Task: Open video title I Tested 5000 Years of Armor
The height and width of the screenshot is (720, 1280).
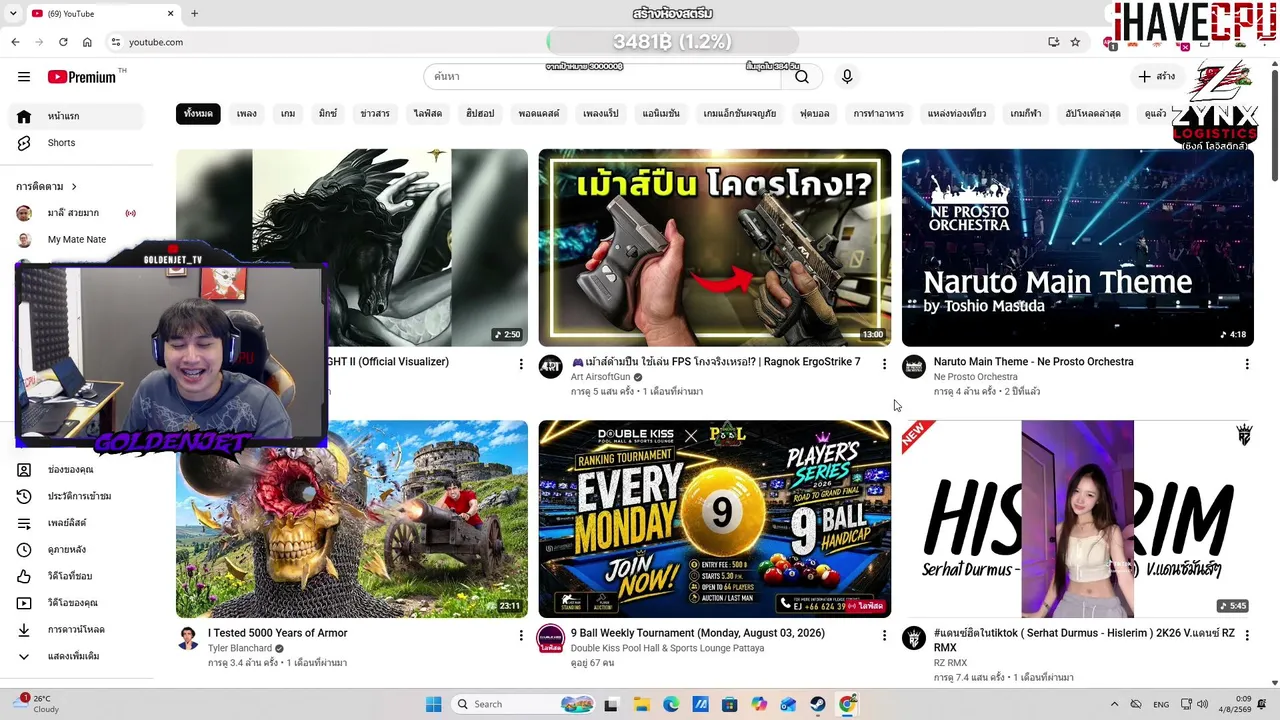Action: coord(278,633)
